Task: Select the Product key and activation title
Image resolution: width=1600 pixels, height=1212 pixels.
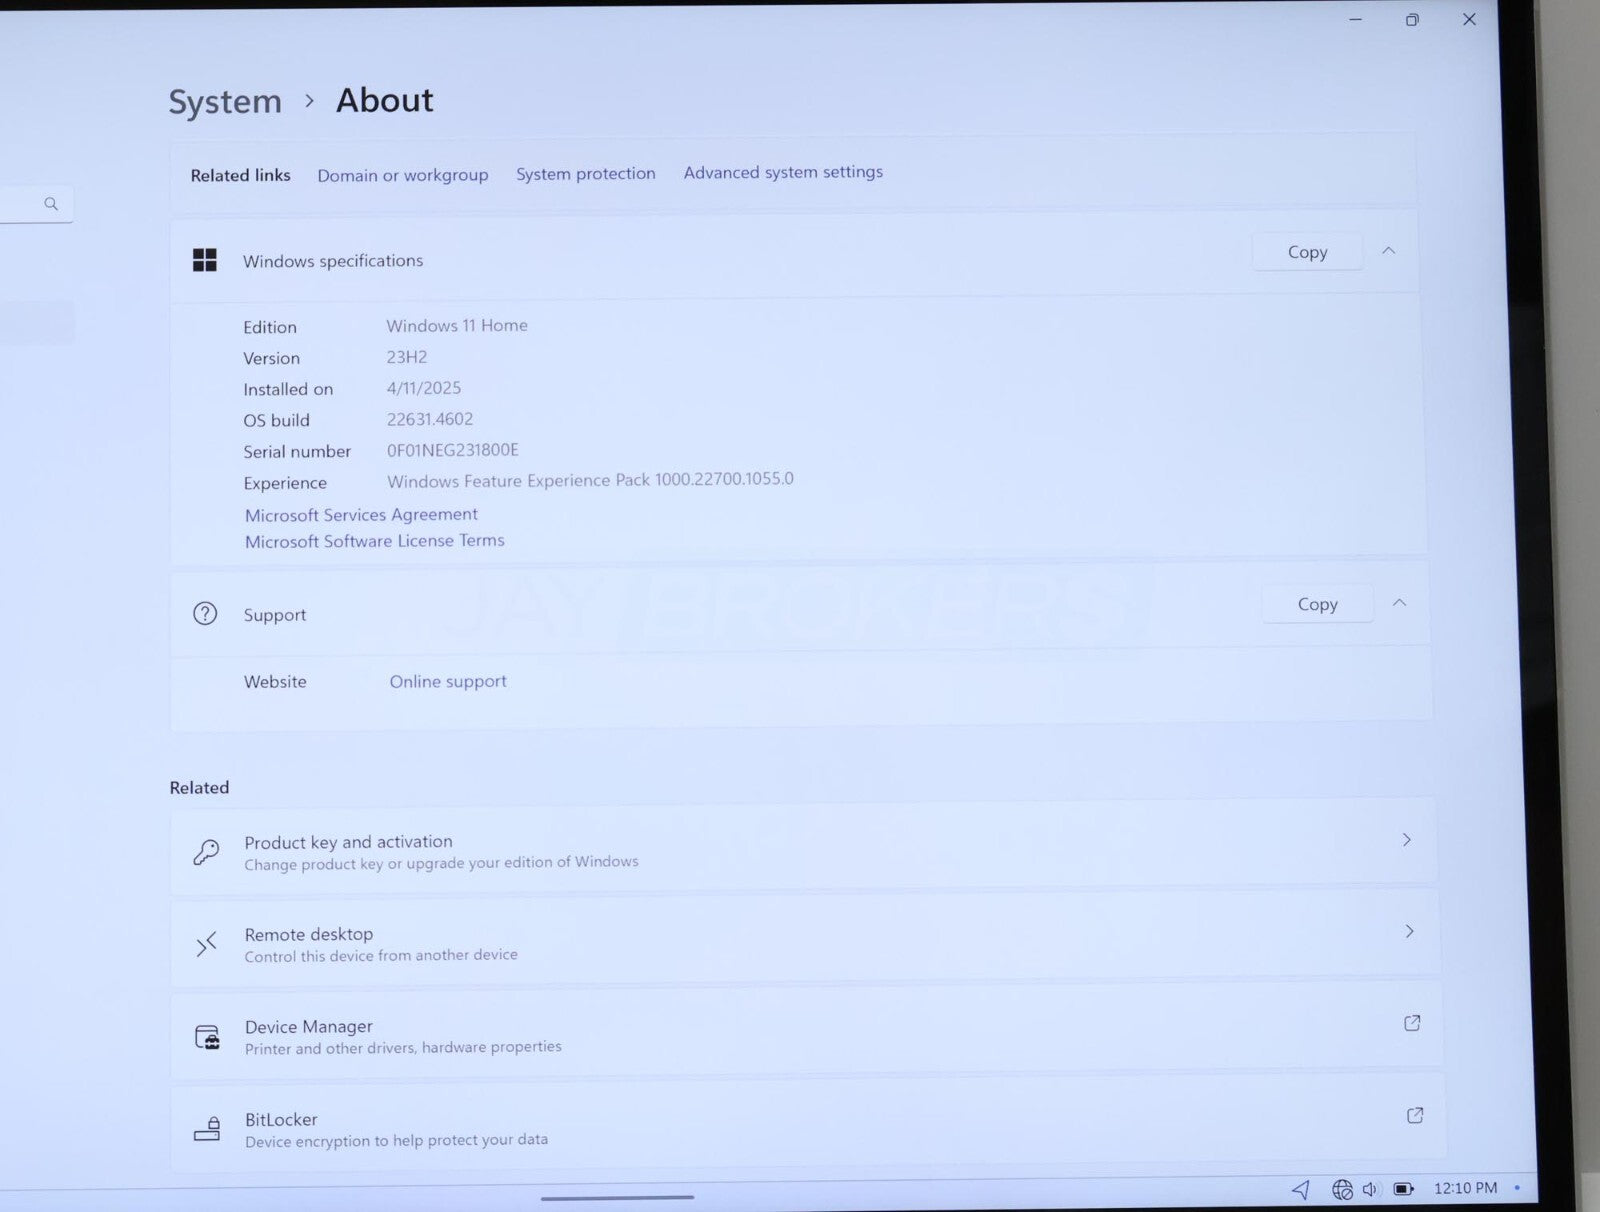Action: pos(348,842)
